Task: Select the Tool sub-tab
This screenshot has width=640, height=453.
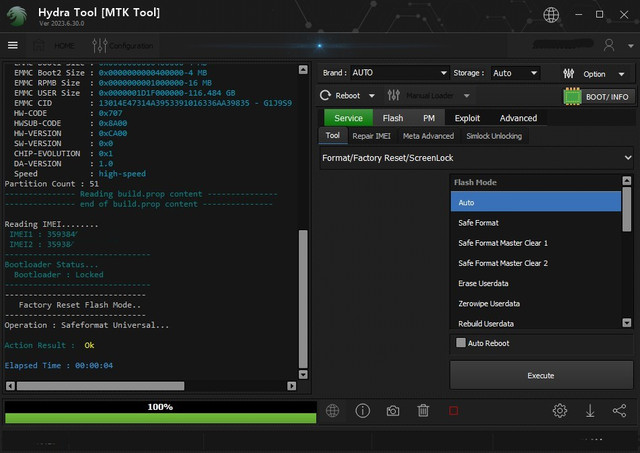Action: tap(333, 135)
